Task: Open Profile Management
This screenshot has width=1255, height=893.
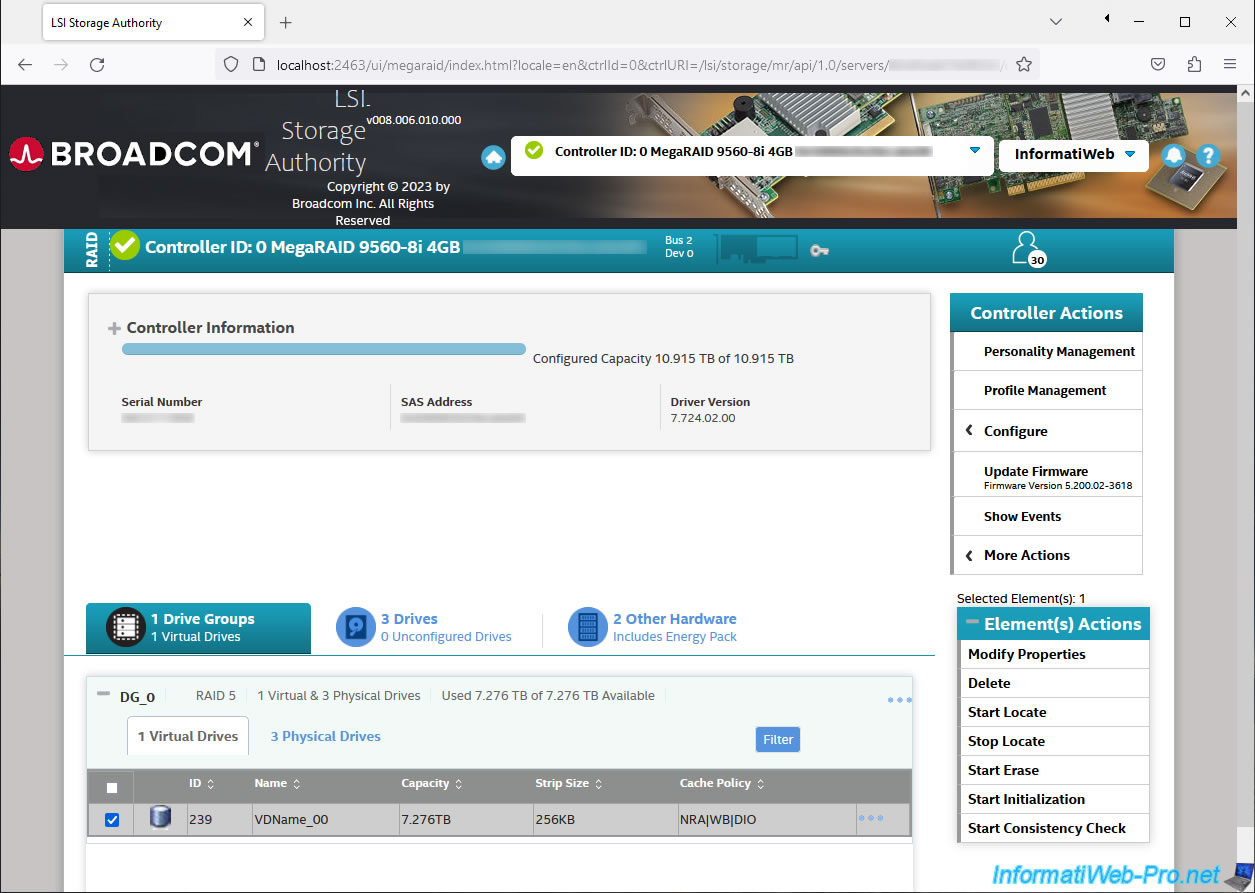Action: click(1048, 390)
